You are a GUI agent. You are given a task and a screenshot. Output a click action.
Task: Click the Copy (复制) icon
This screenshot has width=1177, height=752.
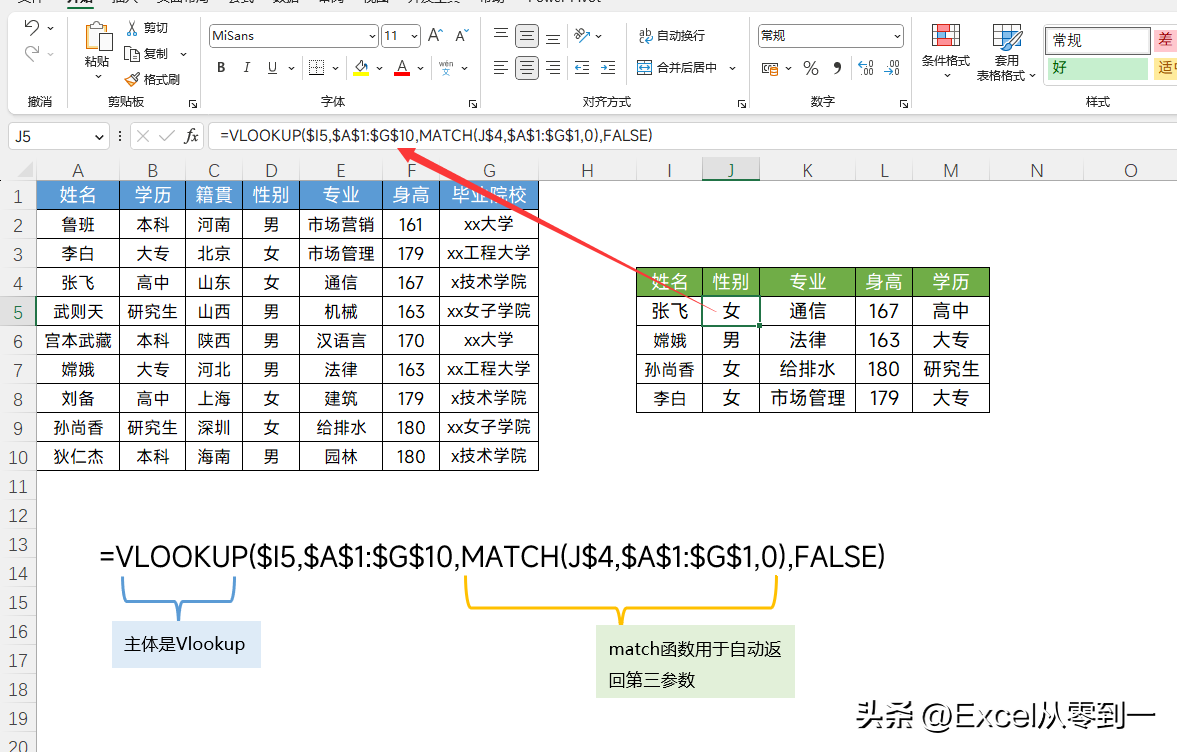(x=132, y=53)
